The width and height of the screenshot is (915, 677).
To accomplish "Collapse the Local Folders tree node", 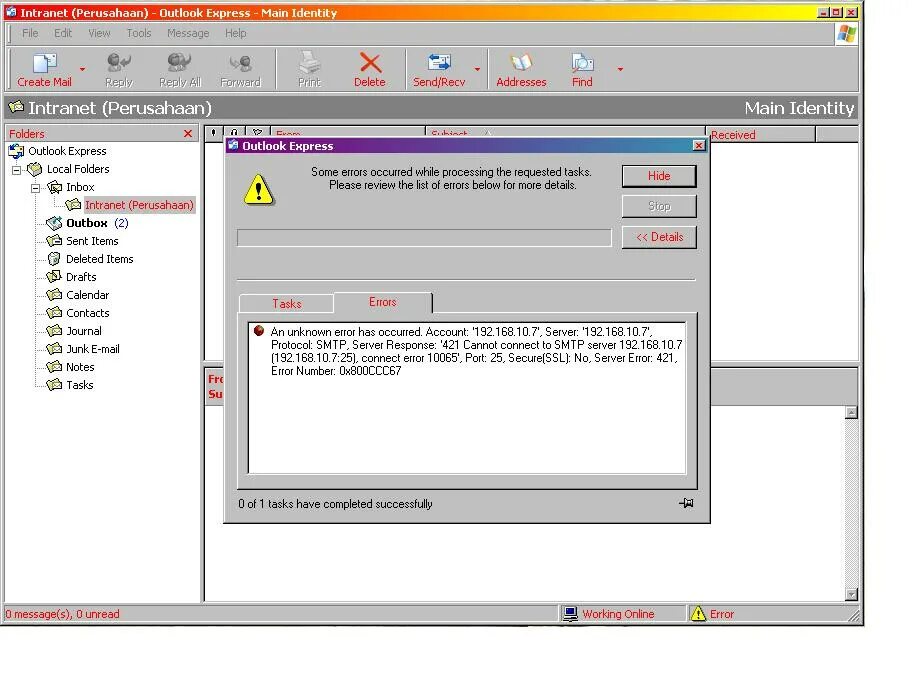I will 16,170.
